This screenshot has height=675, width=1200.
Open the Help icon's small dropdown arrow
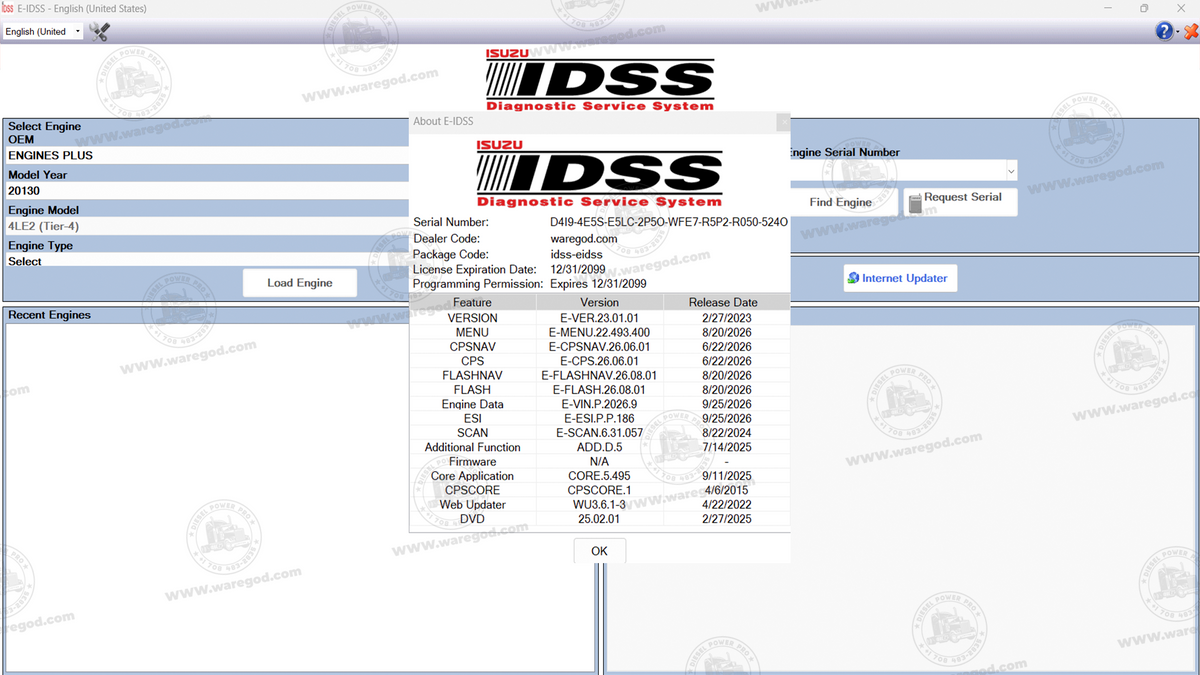pos(1177,32)
